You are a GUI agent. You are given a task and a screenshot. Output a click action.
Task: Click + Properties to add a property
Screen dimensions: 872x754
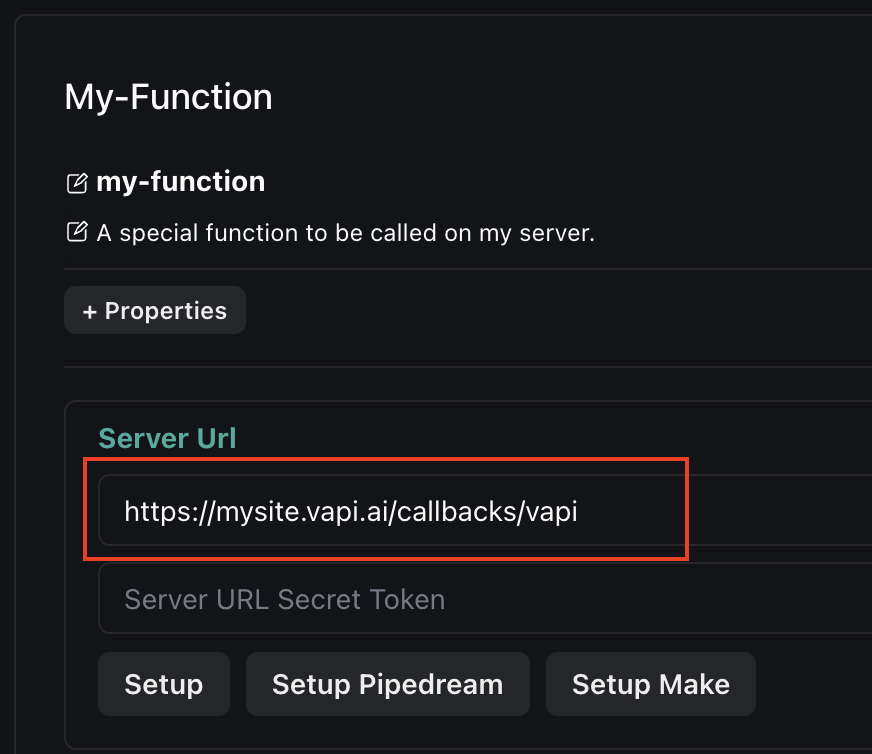click(154, 310)
